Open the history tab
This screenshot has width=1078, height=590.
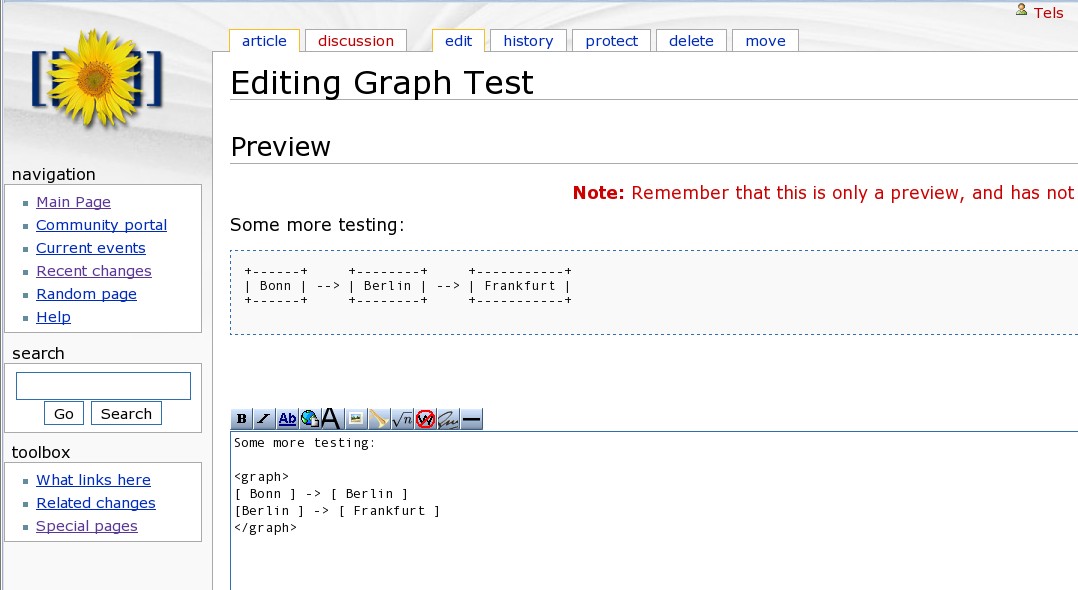pos(528,41)
